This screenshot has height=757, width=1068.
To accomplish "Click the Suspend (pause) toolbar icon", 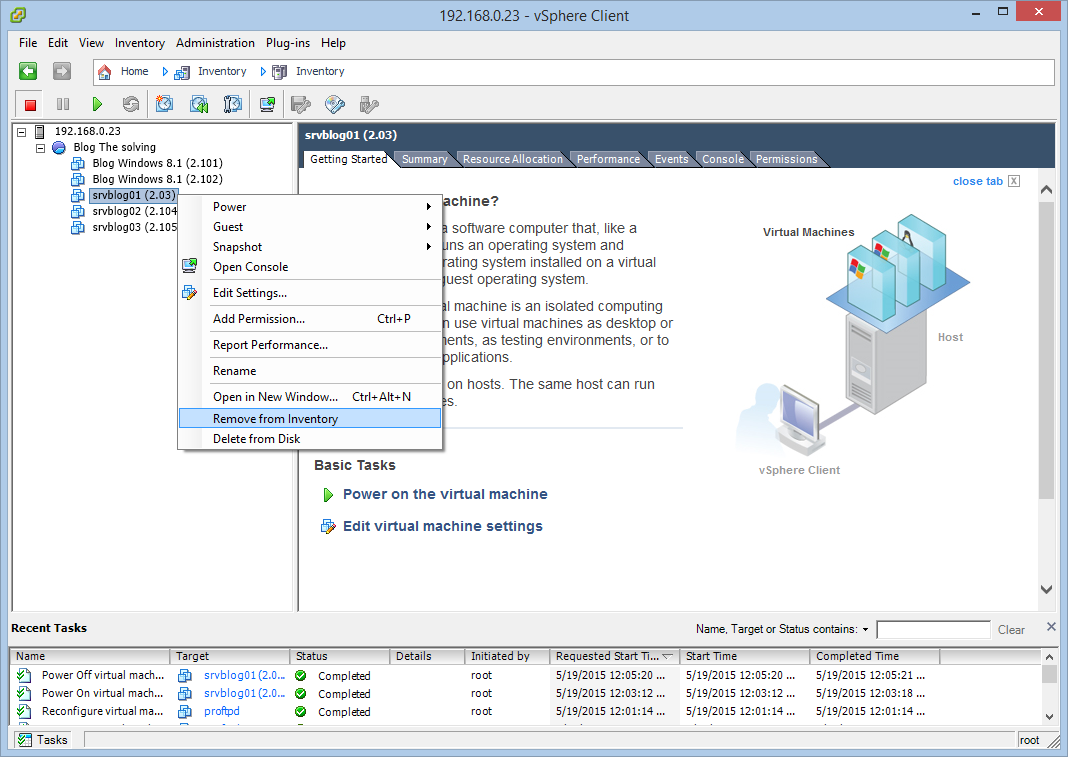I will pos(63,104).
